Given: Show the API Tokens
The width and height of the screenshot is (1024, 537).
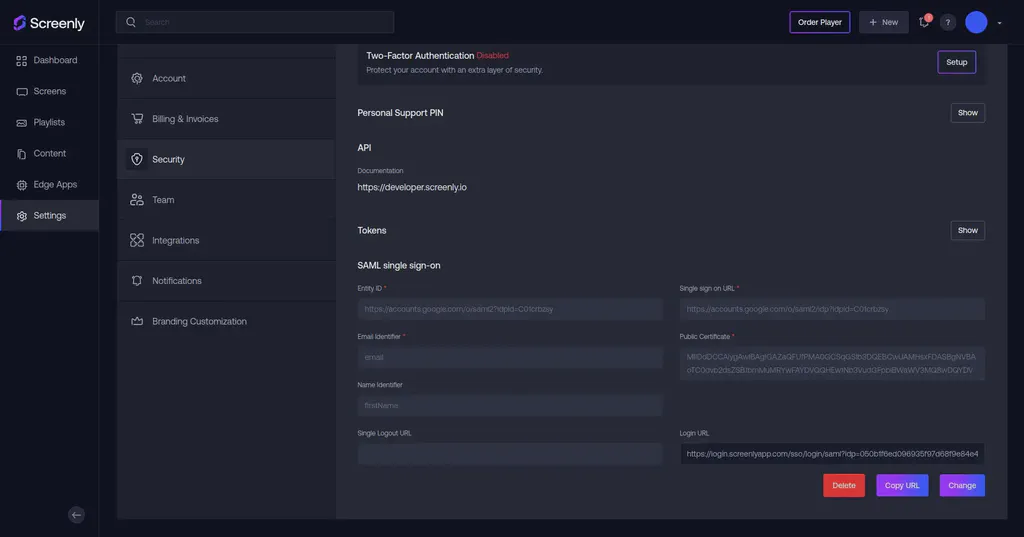Looking at the screenshot, I should coord(967,230).
